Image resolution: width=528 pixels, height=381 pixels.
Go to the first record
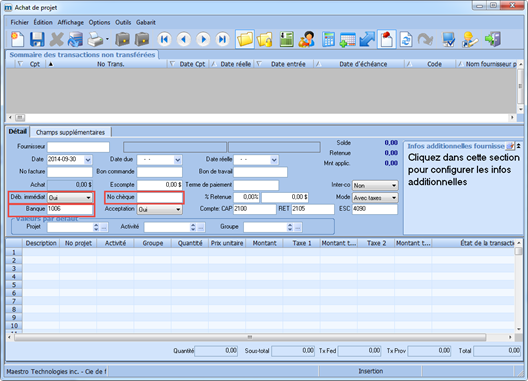[x=164, y=39]
